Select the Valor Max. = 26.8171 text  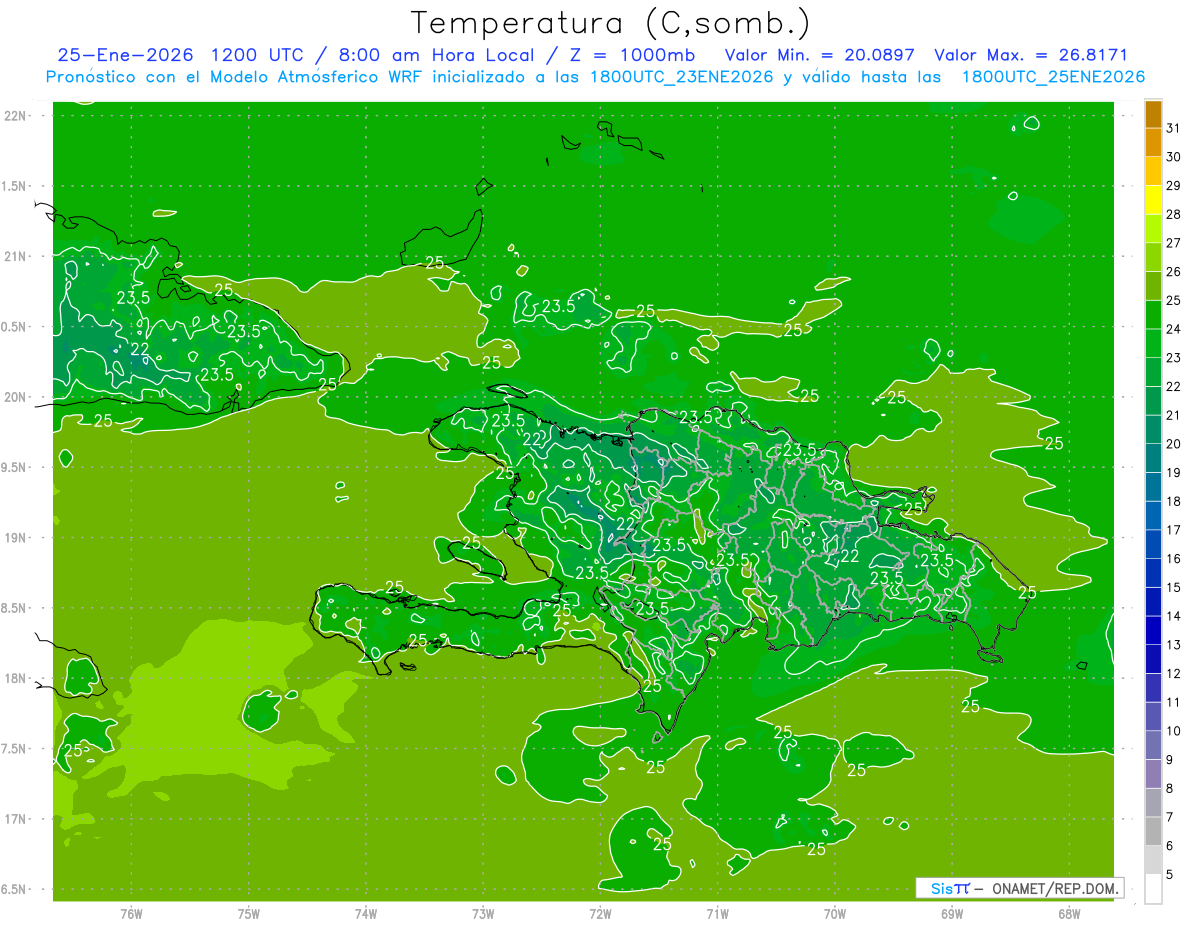point(1030,55)
